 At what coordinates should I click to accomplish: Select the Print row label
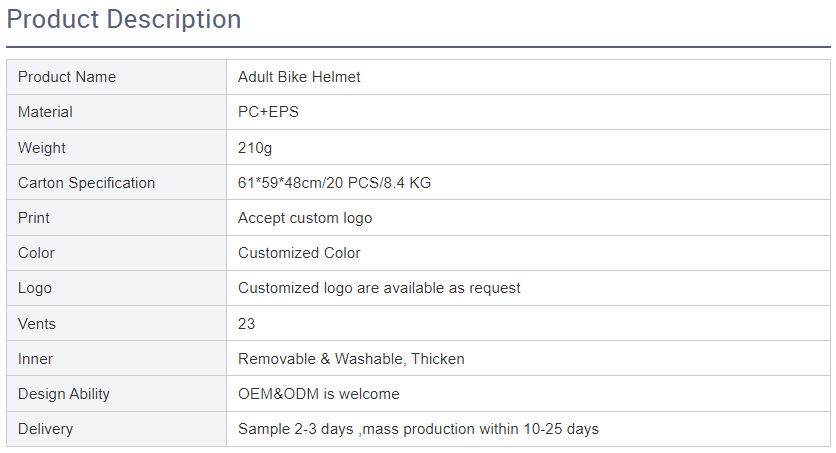coord(34,218)
